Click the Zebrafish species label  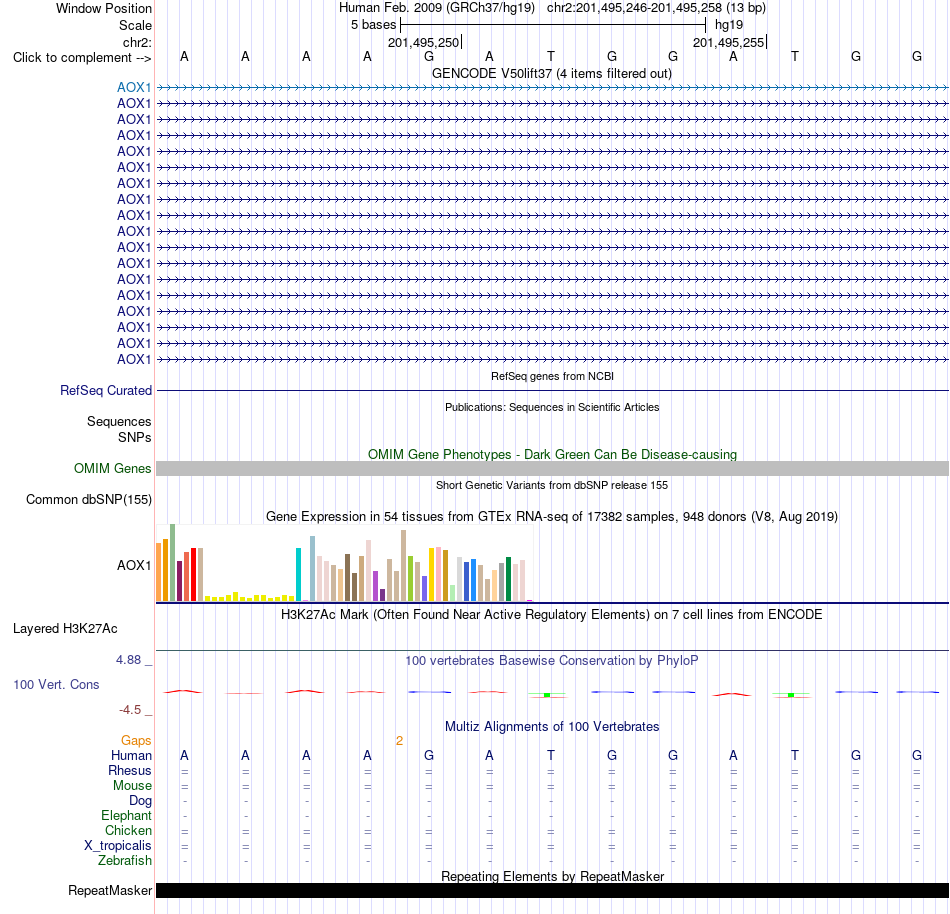click(x=125, y=860)
